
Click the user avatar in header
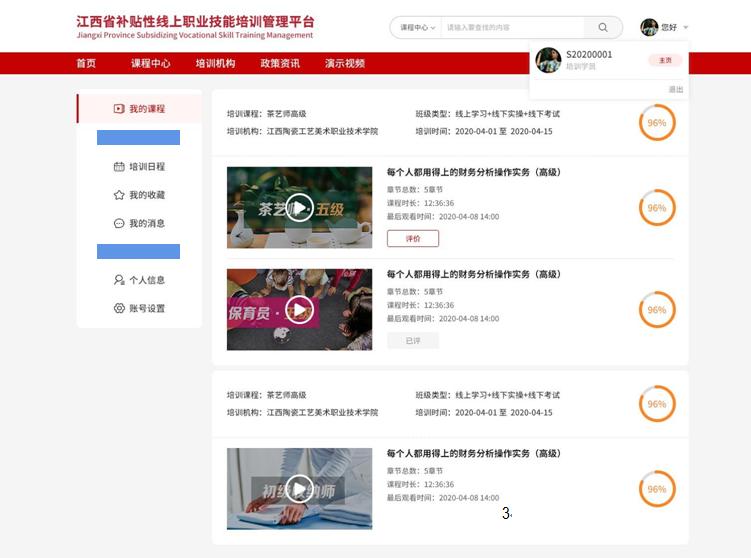(x=650, y=28)
